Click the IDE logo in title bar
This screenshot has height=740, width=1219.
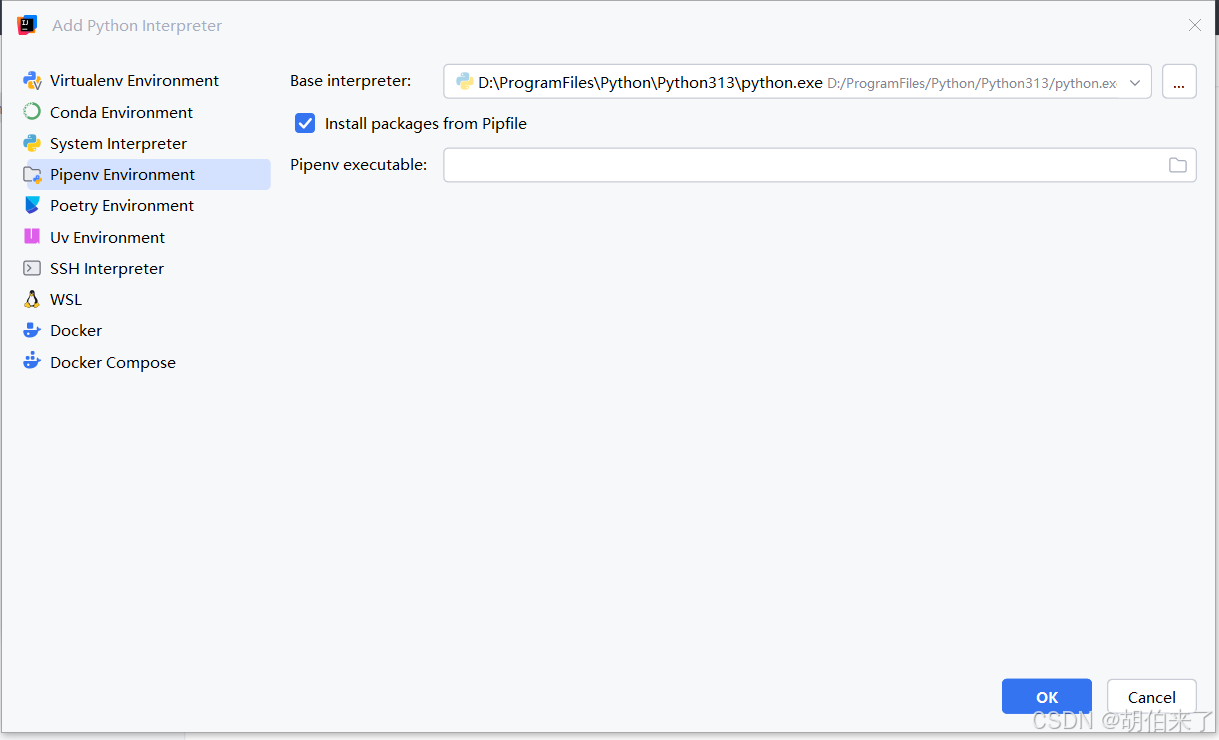click(27, 25)
